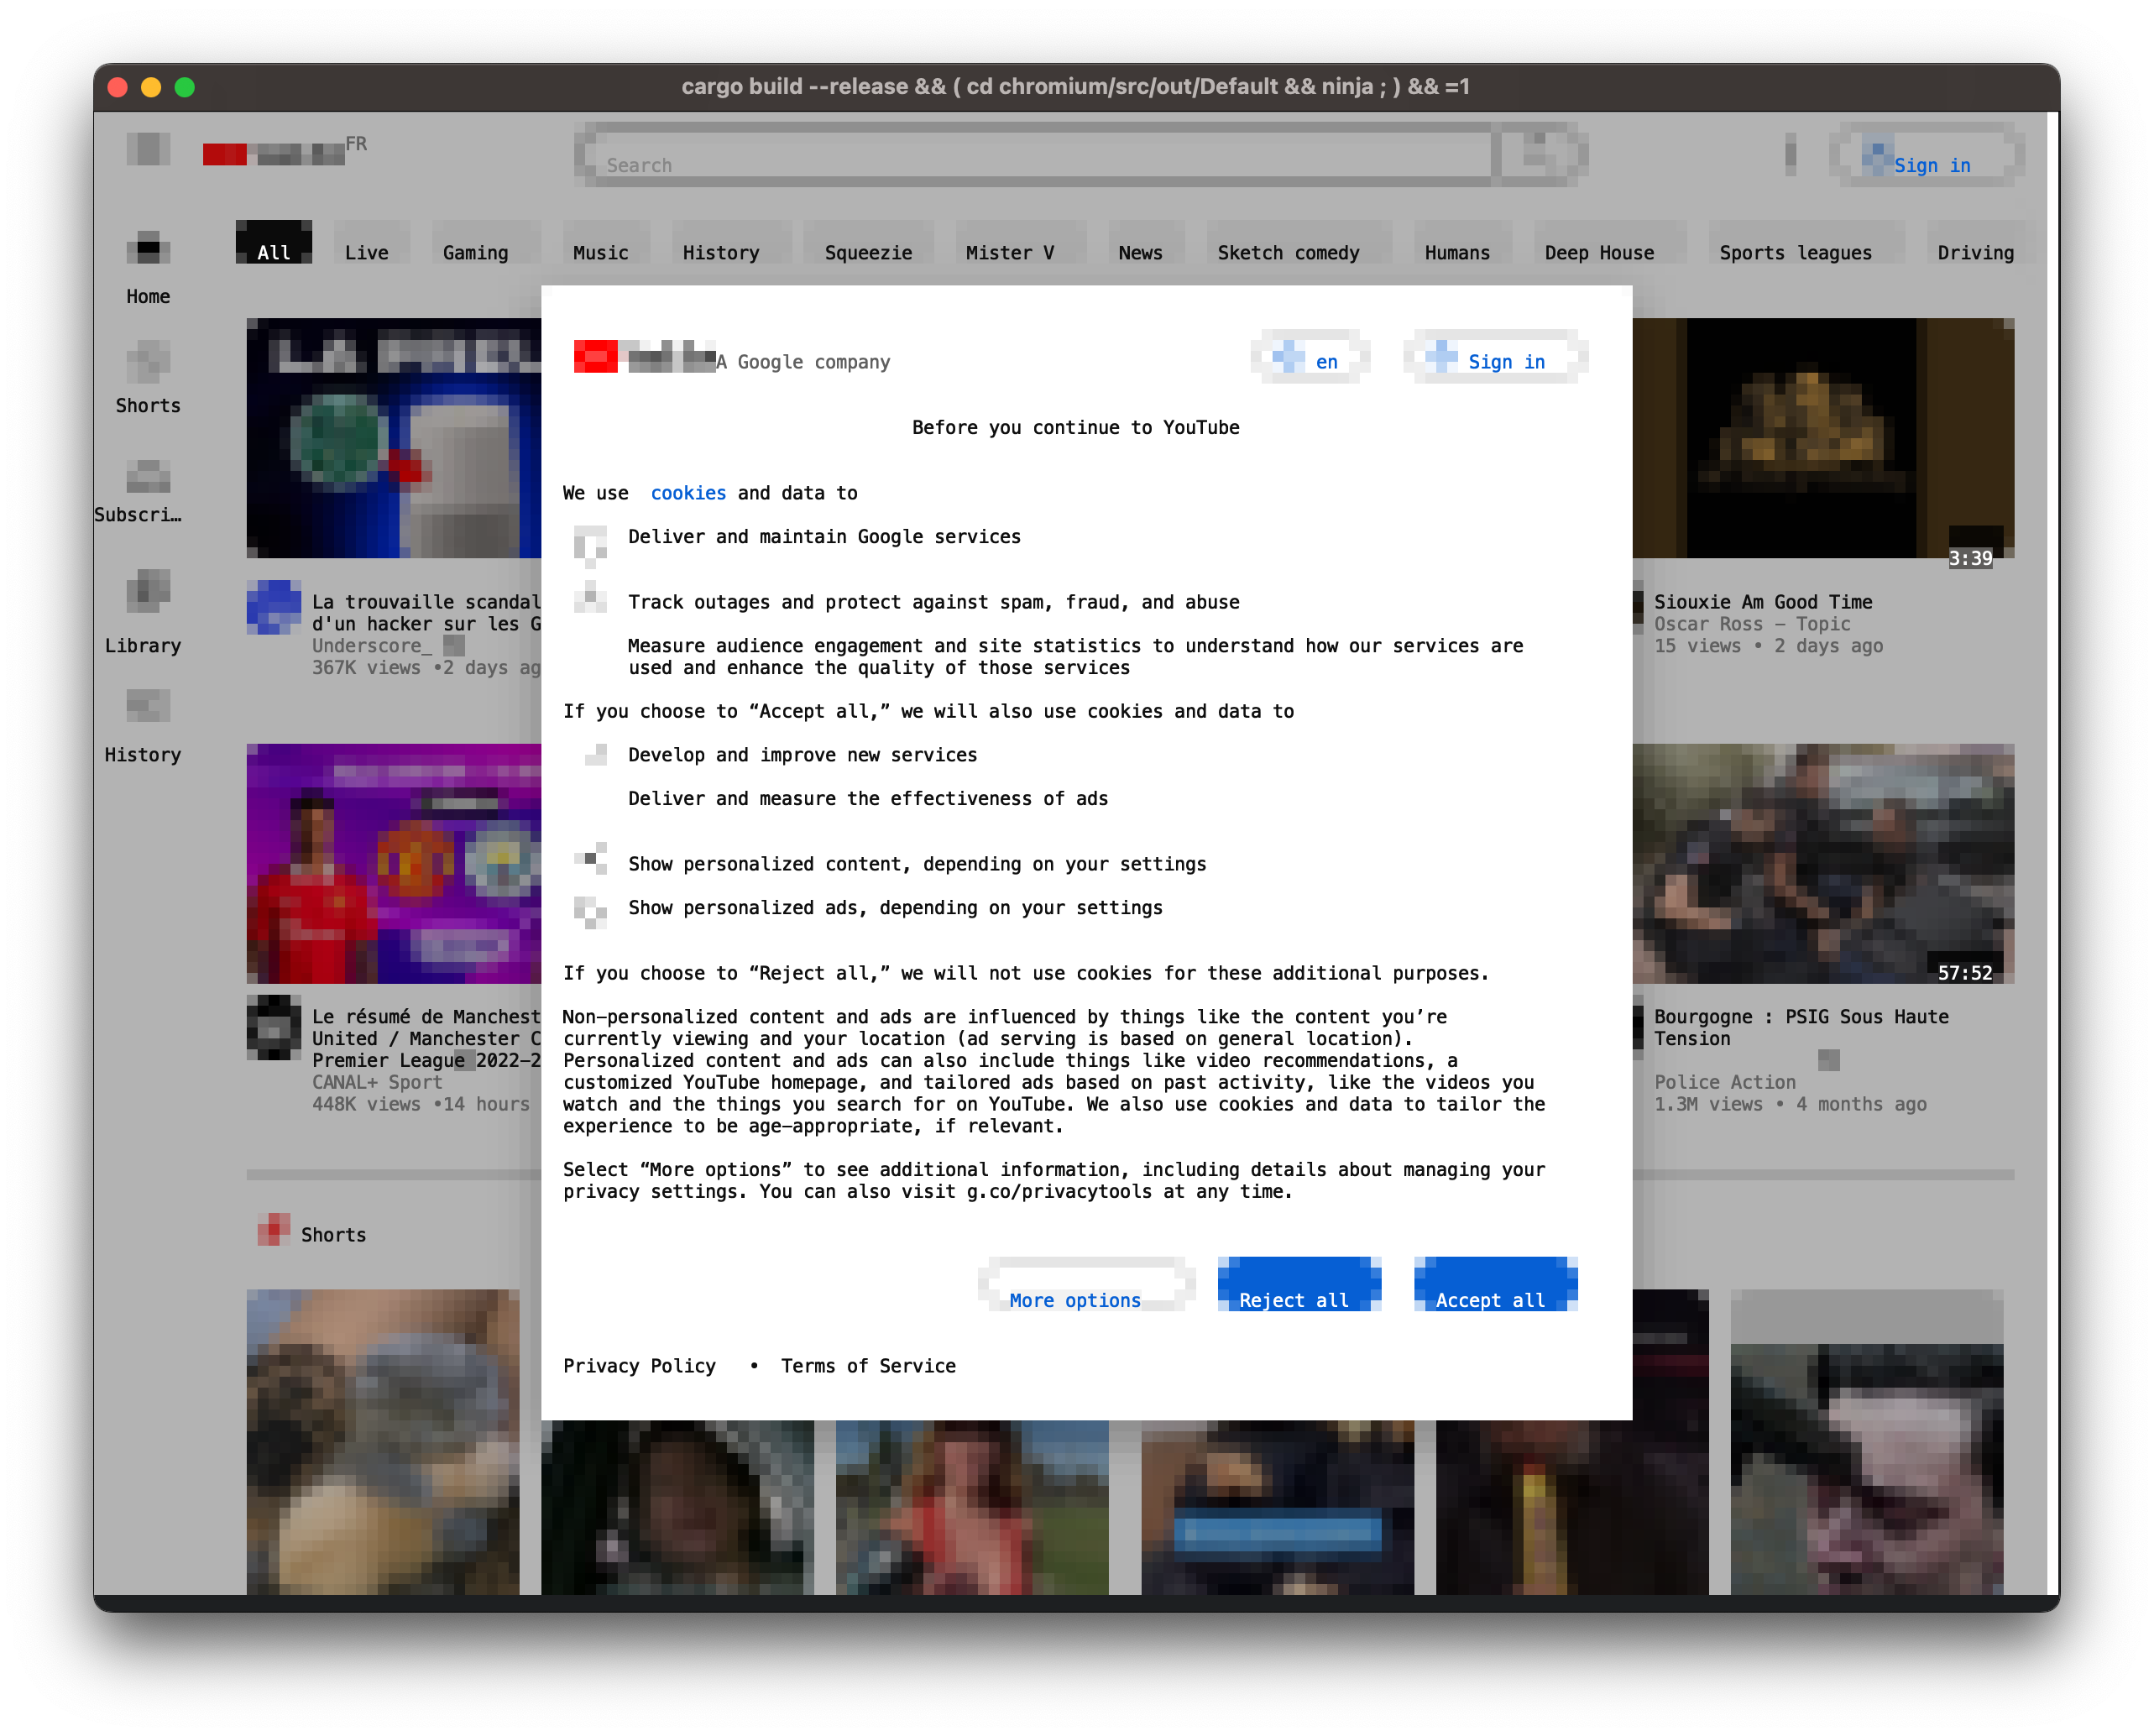
Task: Click History icon in sidebar
Action: pos(148,706)
